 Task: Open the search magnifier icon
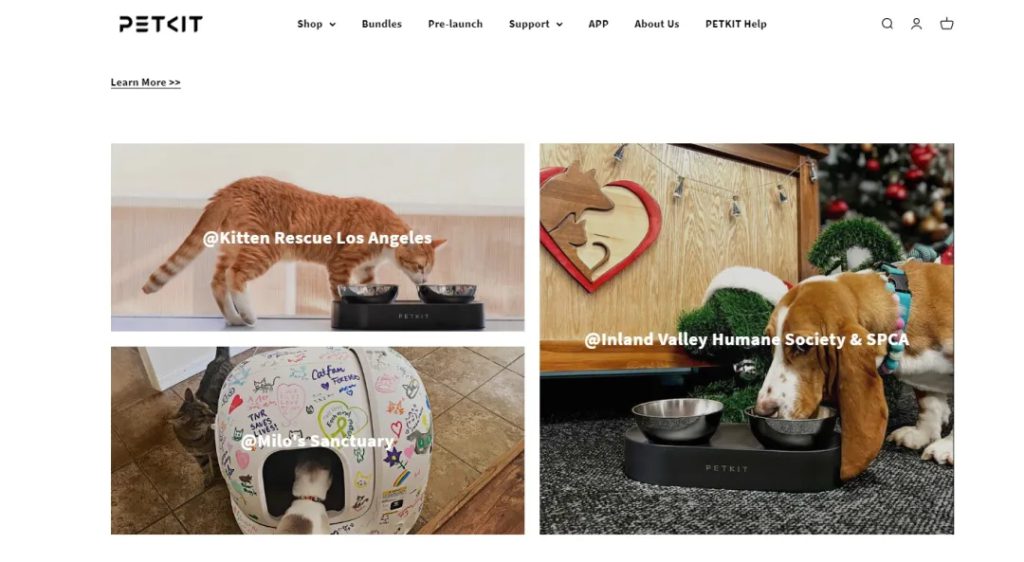(887, 24)
